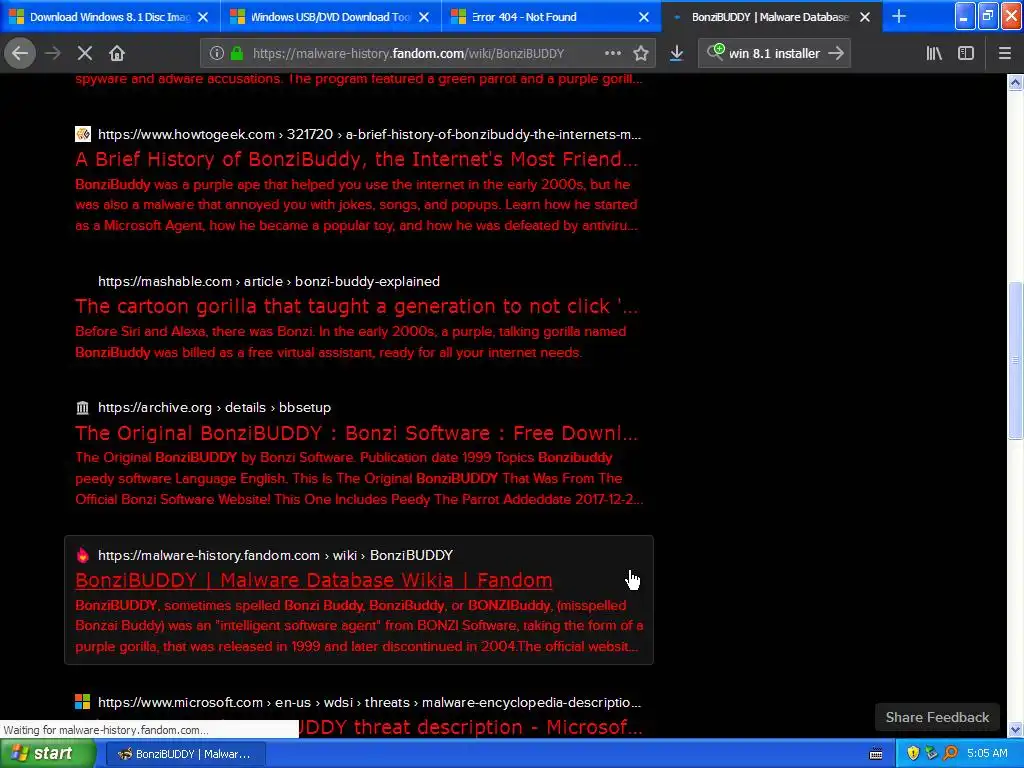Submit the 'win 8.1 installer' search arrow
1024x768 pixels.
click(x=836, y=54)
